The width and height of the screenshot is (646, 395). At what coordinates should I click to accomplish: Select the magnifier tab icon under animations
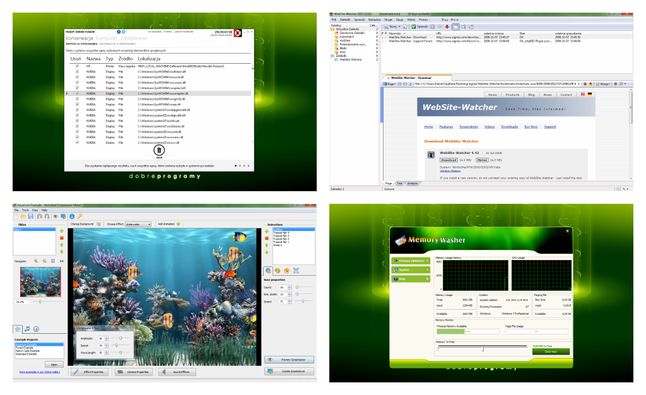click(x=268, y=271)
